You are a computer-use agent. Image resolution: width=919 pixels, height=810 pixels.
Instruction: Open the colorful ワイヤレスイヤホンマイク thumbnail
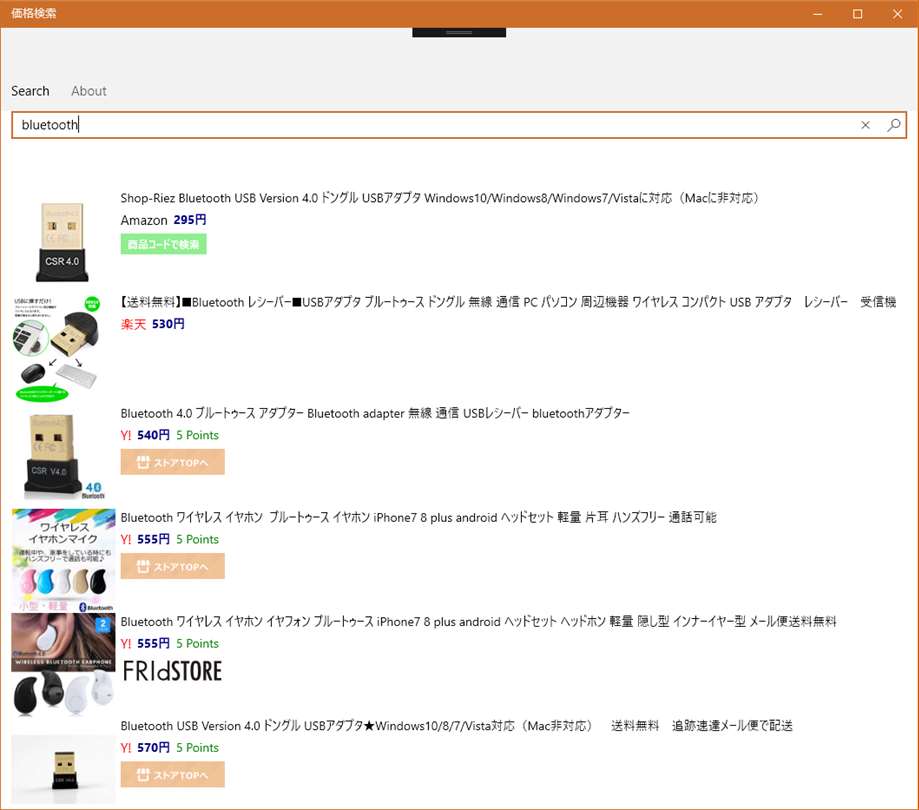coord(63,560)
